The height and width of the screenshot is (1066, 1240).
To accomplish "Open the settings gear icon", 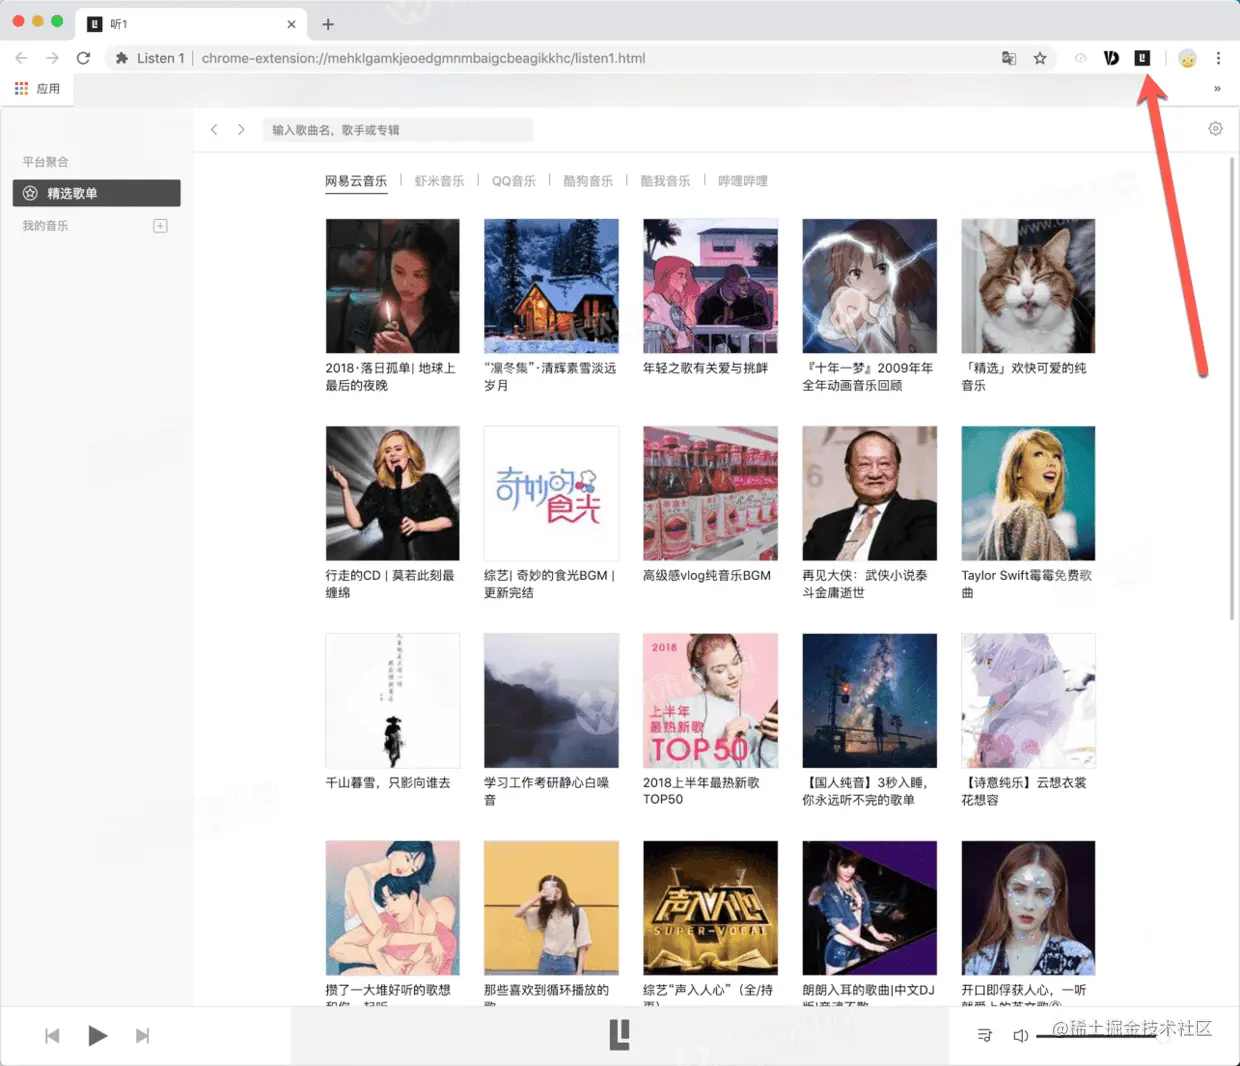I will tap(1215, 128).
